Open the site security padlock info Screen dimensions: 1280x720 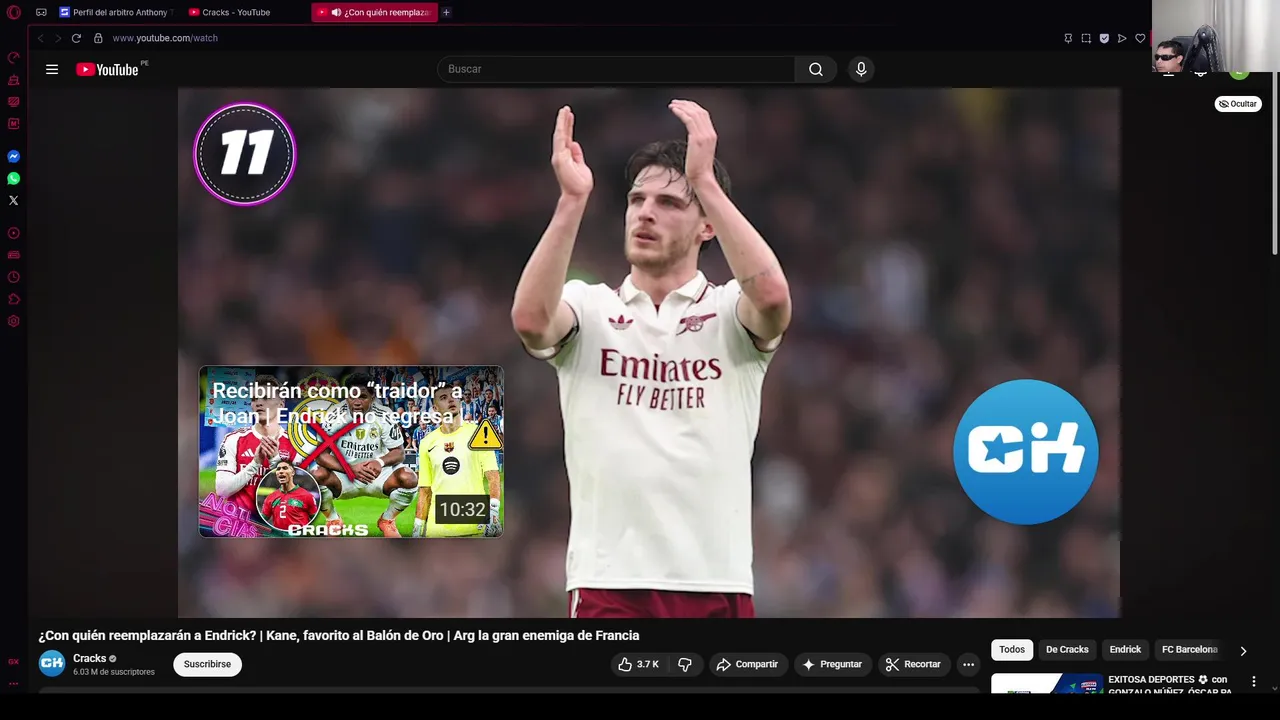click(98, 38)
